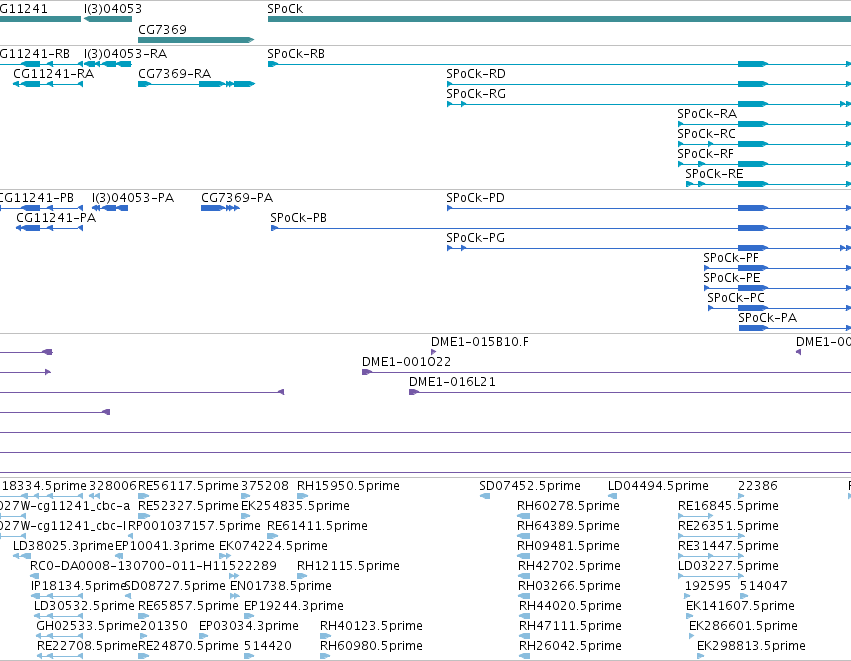Select protein SPoCk-PC

779,308
